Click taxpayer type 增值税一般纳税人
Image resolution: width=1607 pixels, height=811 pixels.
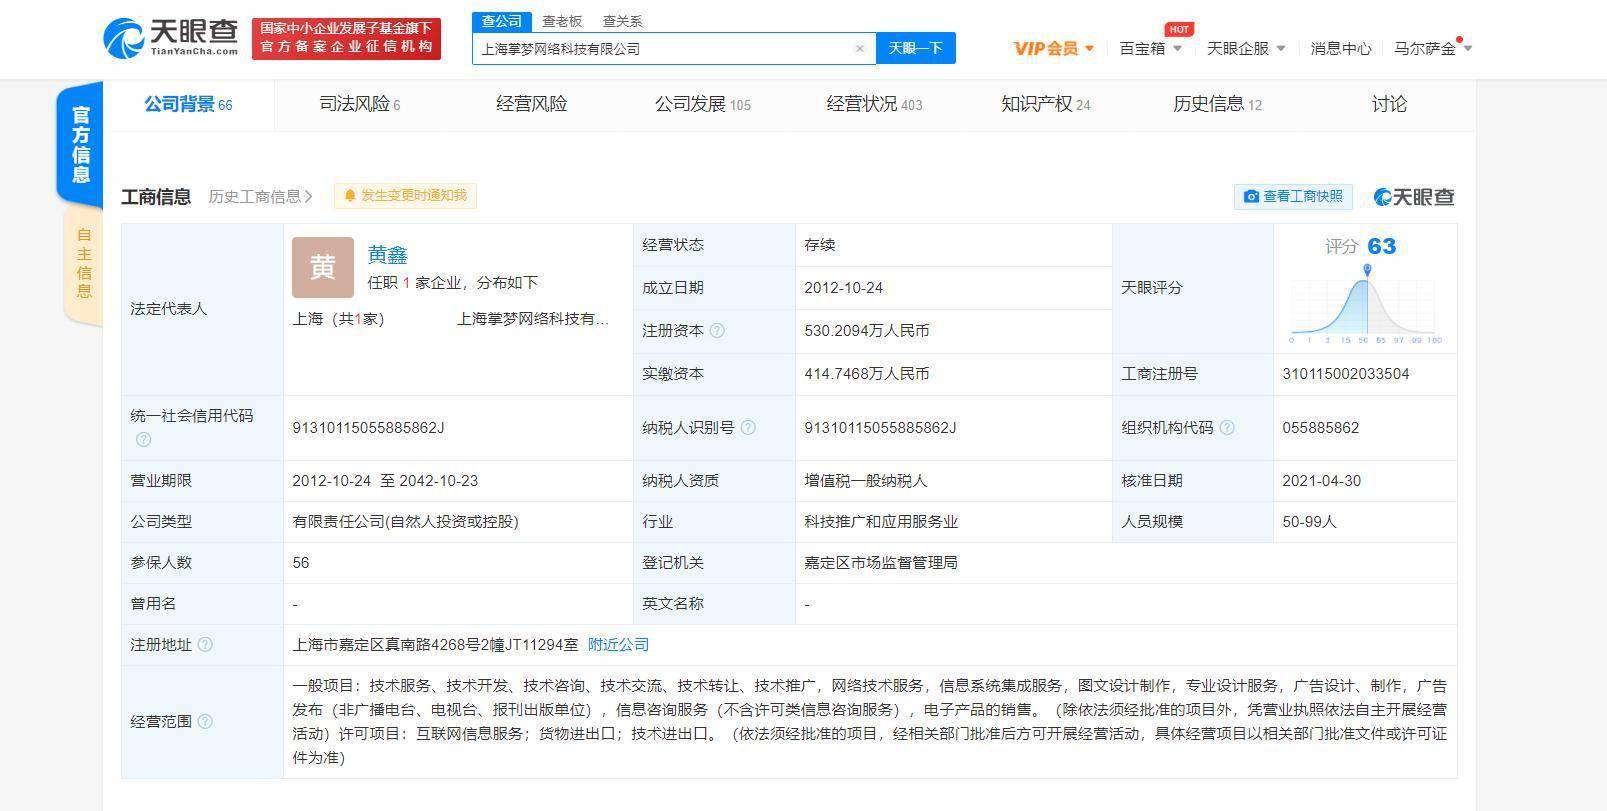[x=865, y=481]
